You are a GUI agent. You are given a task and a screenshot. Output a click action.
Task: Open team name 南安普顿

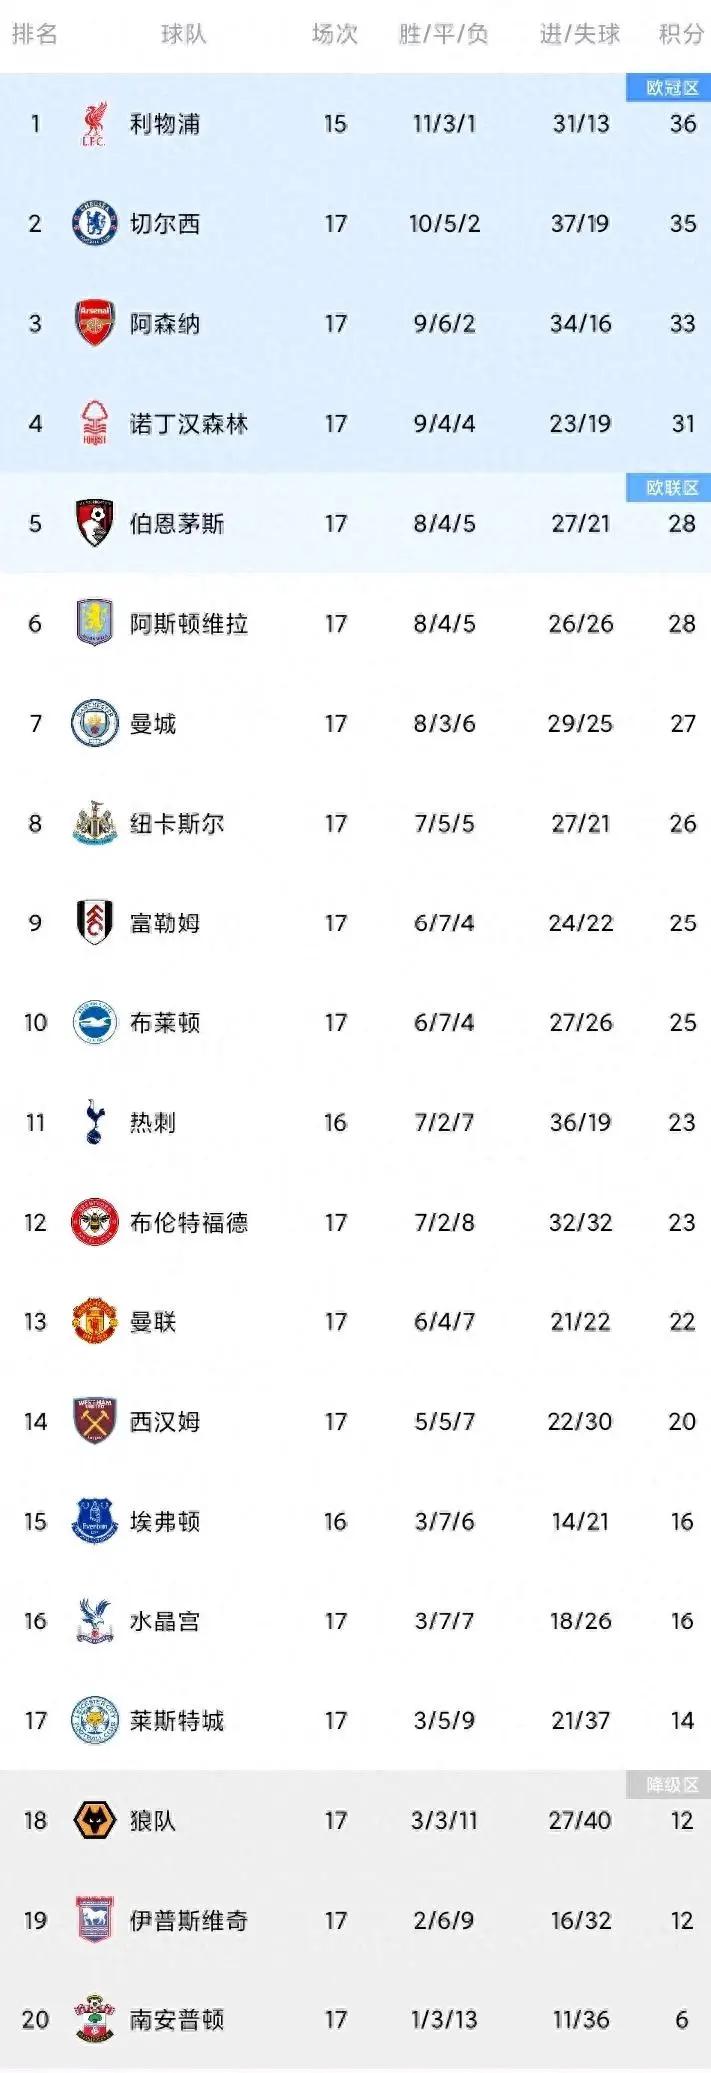[x=177, y=2019]
